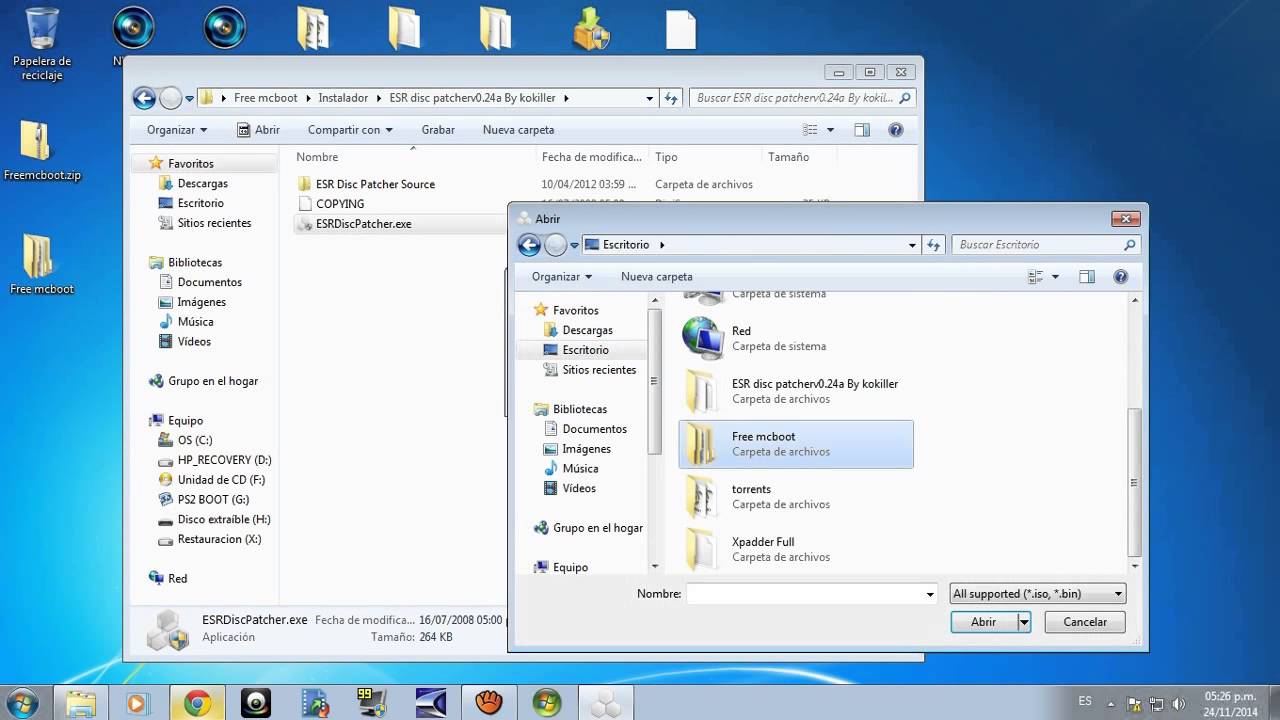1280x720 pixels.
Task: Sort by Nombre column header
Action: [x=414, y=157]
